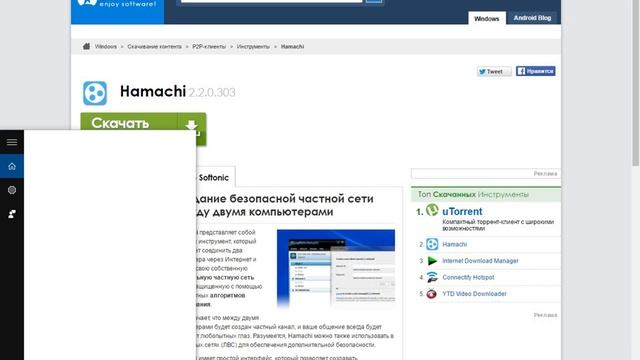Click the Connectify Hotspot icon
This screenshot has width=640, height=360.
(x=432, y=277)
